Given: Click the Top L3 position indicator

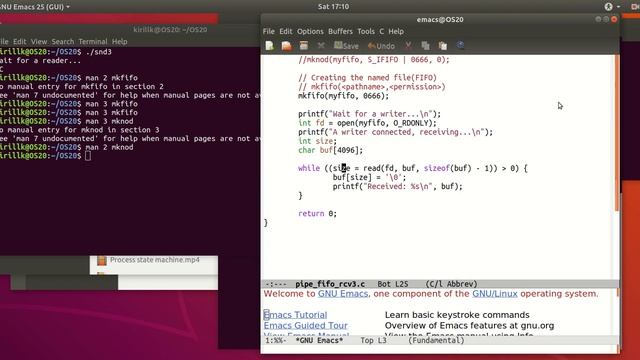Looking at the screenshot, I should click(x=373, y=340).
